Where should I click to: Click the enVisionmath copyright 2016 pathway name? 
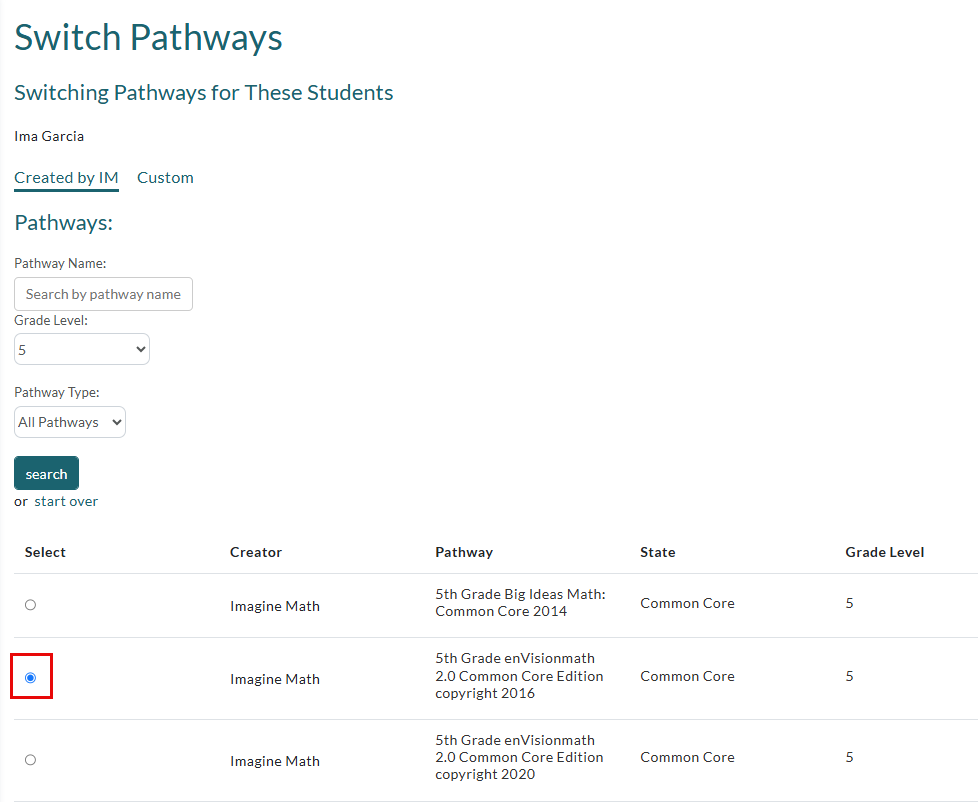tap(519, 676)
